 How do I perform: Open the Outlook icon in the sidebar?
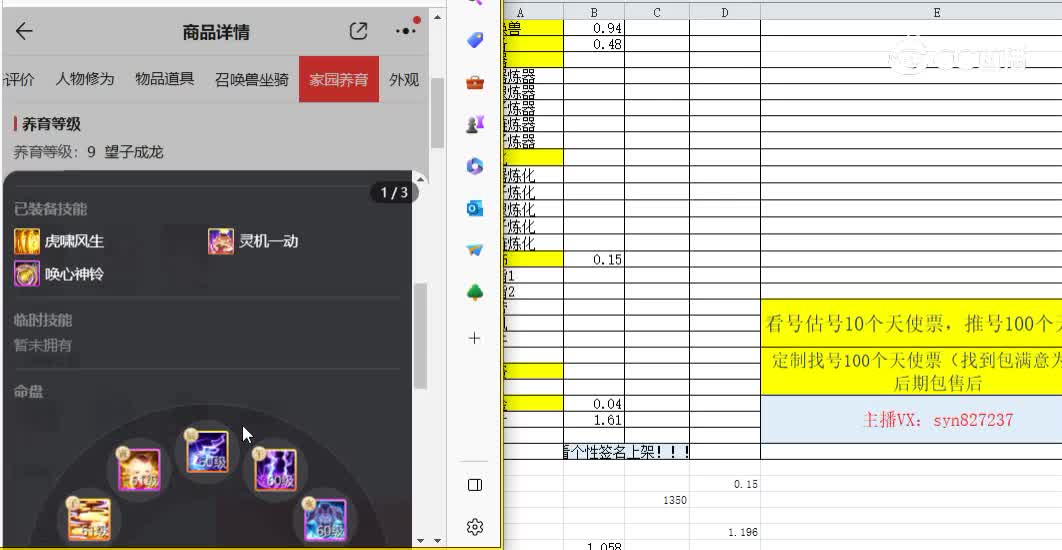[475, 208]
